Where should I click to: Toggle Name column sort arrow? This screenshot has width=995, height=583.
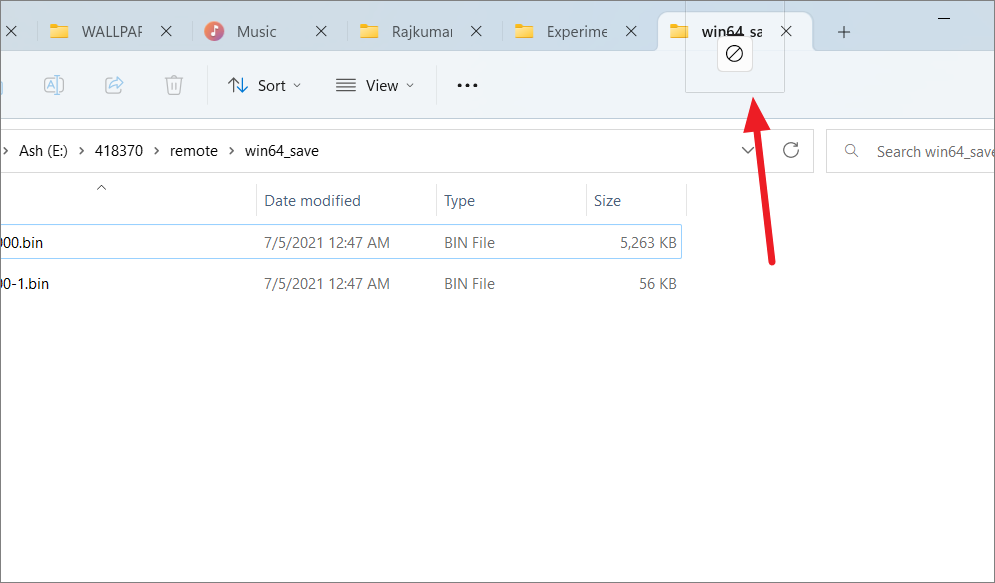pos(102,188)
